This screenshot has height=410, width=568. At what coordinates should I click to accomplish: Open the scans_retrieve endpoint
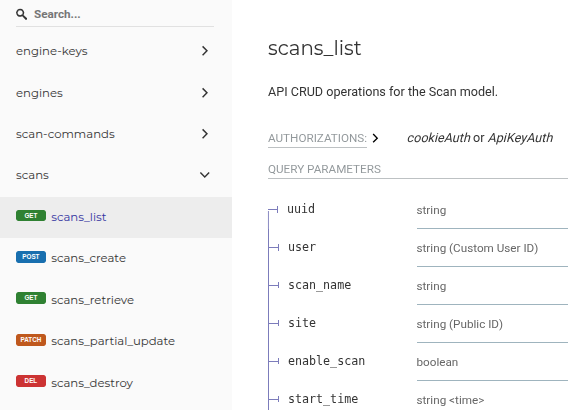click(92, 300)
